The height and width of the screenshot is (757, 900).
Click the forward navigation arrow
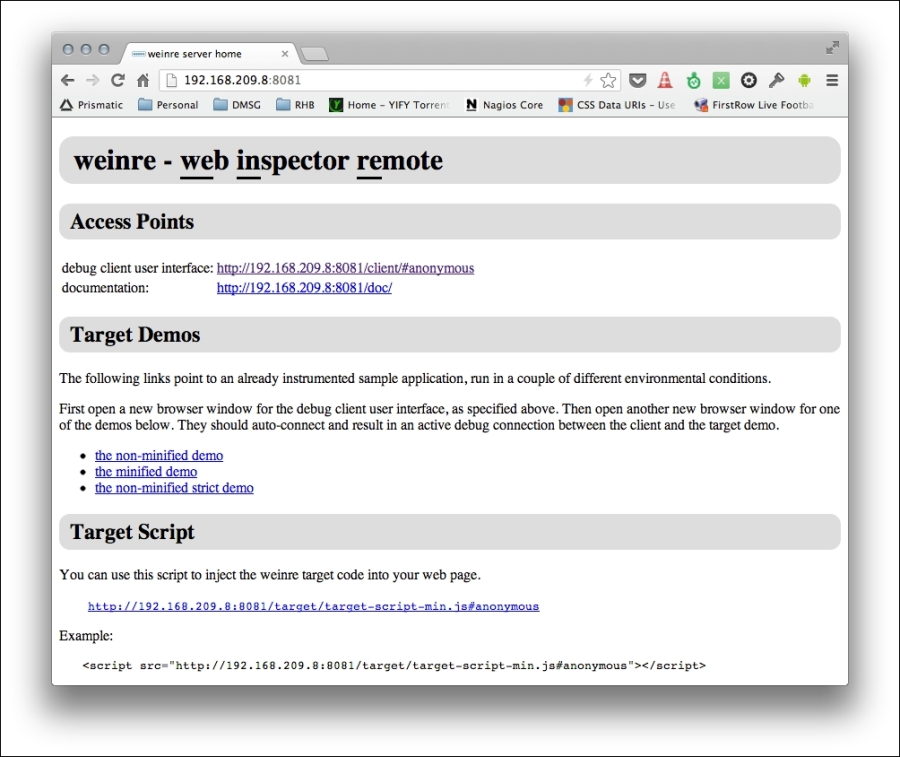pos(92,80)
